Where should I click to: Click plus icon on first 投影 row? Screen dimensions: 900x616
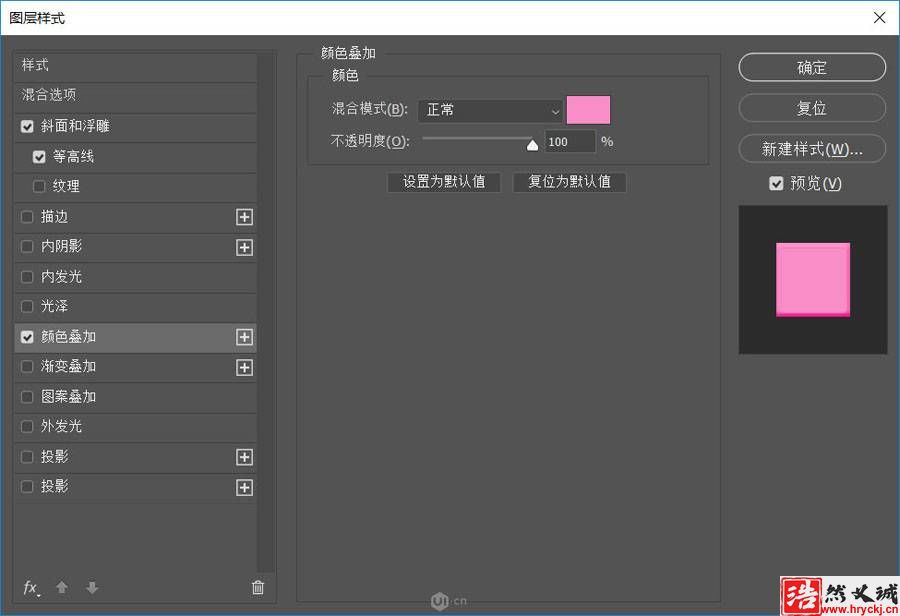[x=245, y=457]
